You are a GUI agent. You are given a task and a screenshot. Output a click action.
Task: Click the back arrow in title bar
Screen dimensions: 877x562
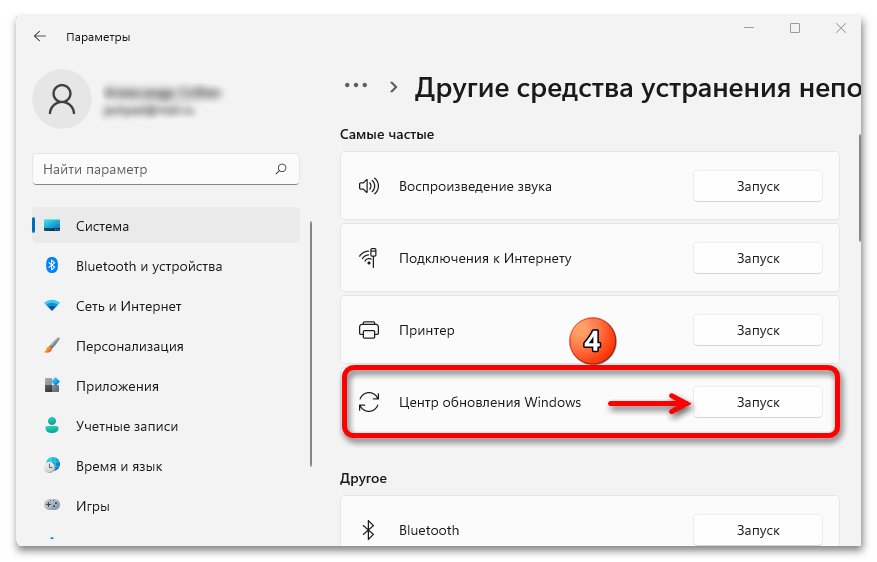click(40, 36)
